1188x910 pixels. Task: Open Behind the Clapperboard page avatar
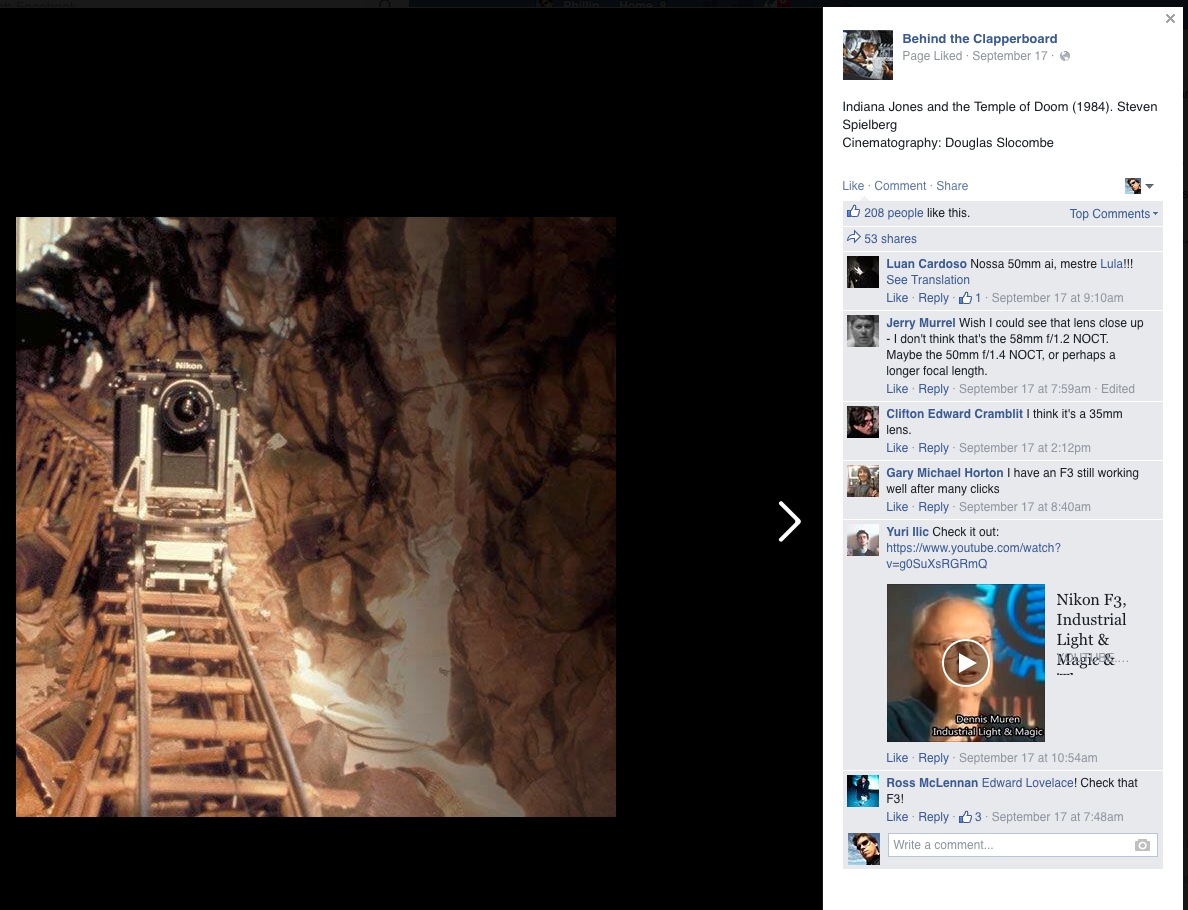(x=868, y=55)
